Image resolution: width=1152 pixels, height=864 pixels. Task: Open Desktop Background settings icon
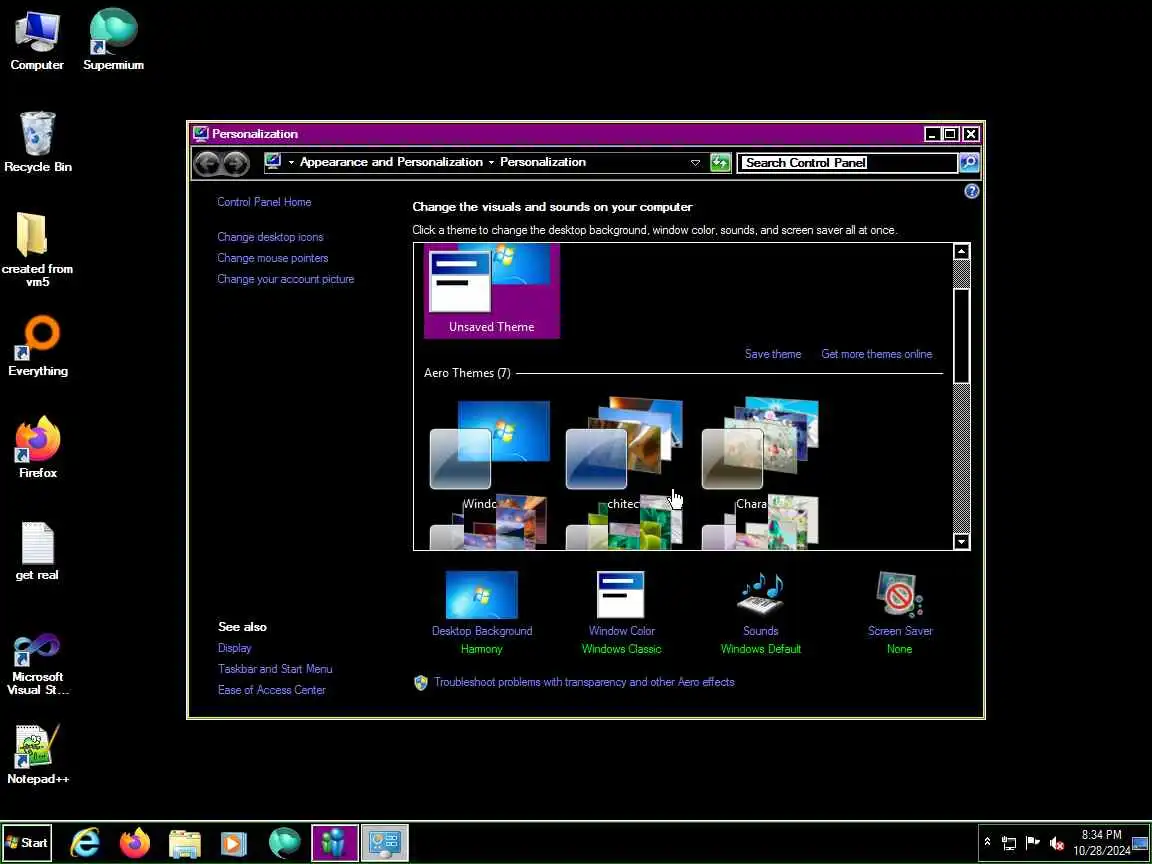481,595
